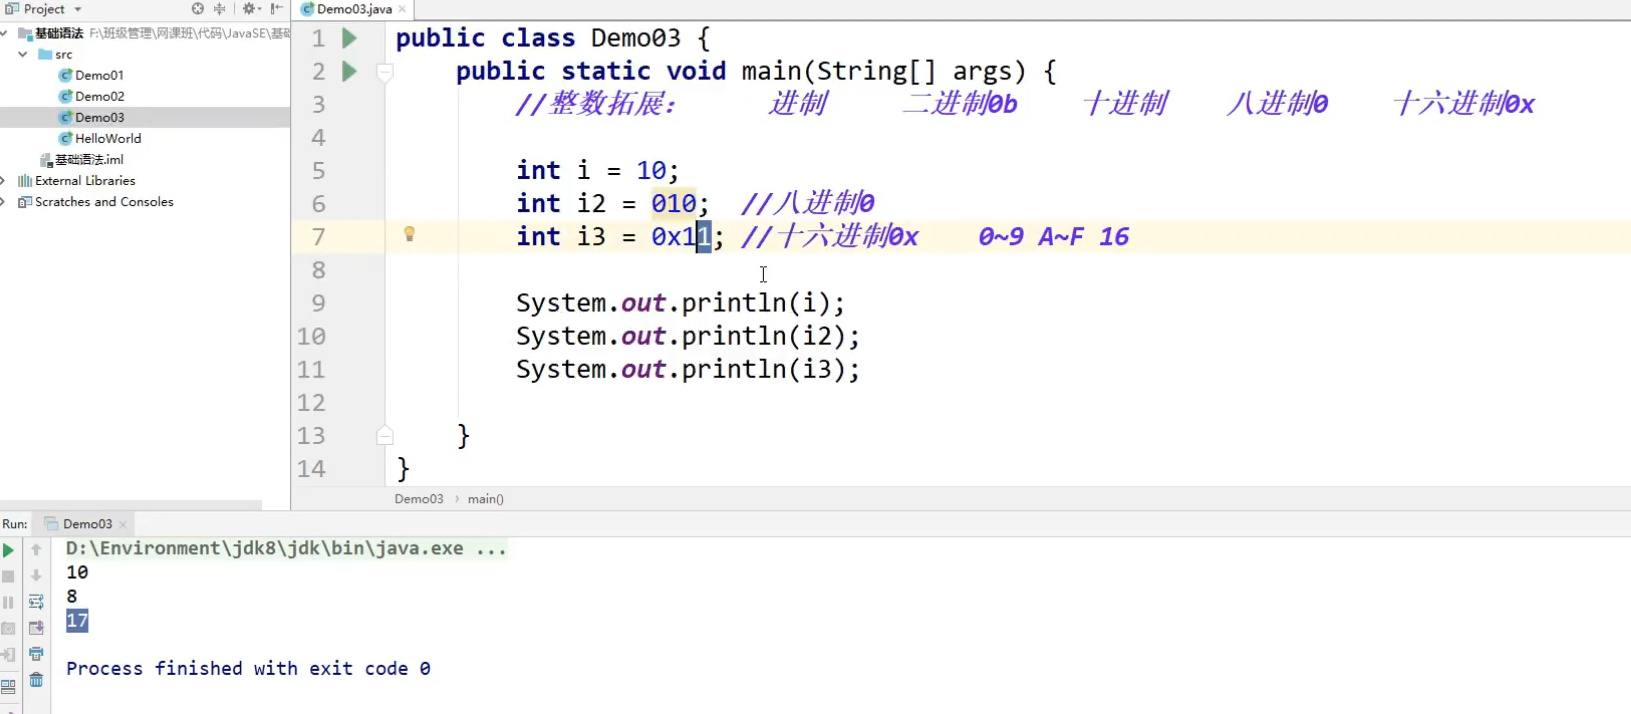Image resolution: width=1631 pixels, height=714 pixels.
Task: Hide the Project panel with the hide icon
Action: [x=277, y=9]
